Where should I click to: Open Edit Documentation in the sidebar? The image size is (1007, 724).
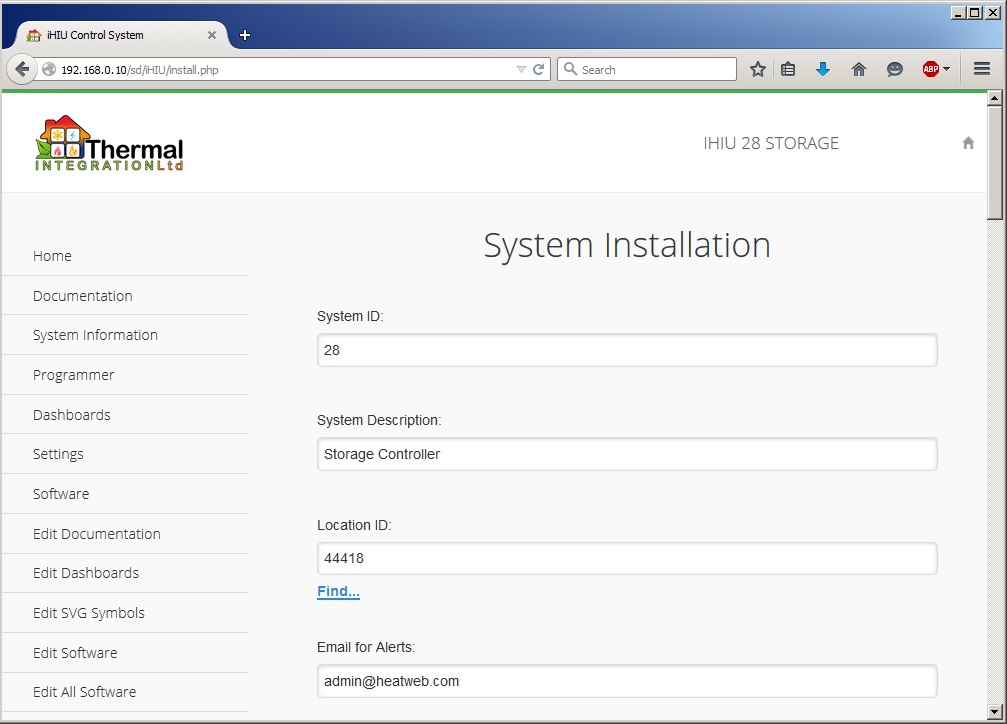pos(97,534)
